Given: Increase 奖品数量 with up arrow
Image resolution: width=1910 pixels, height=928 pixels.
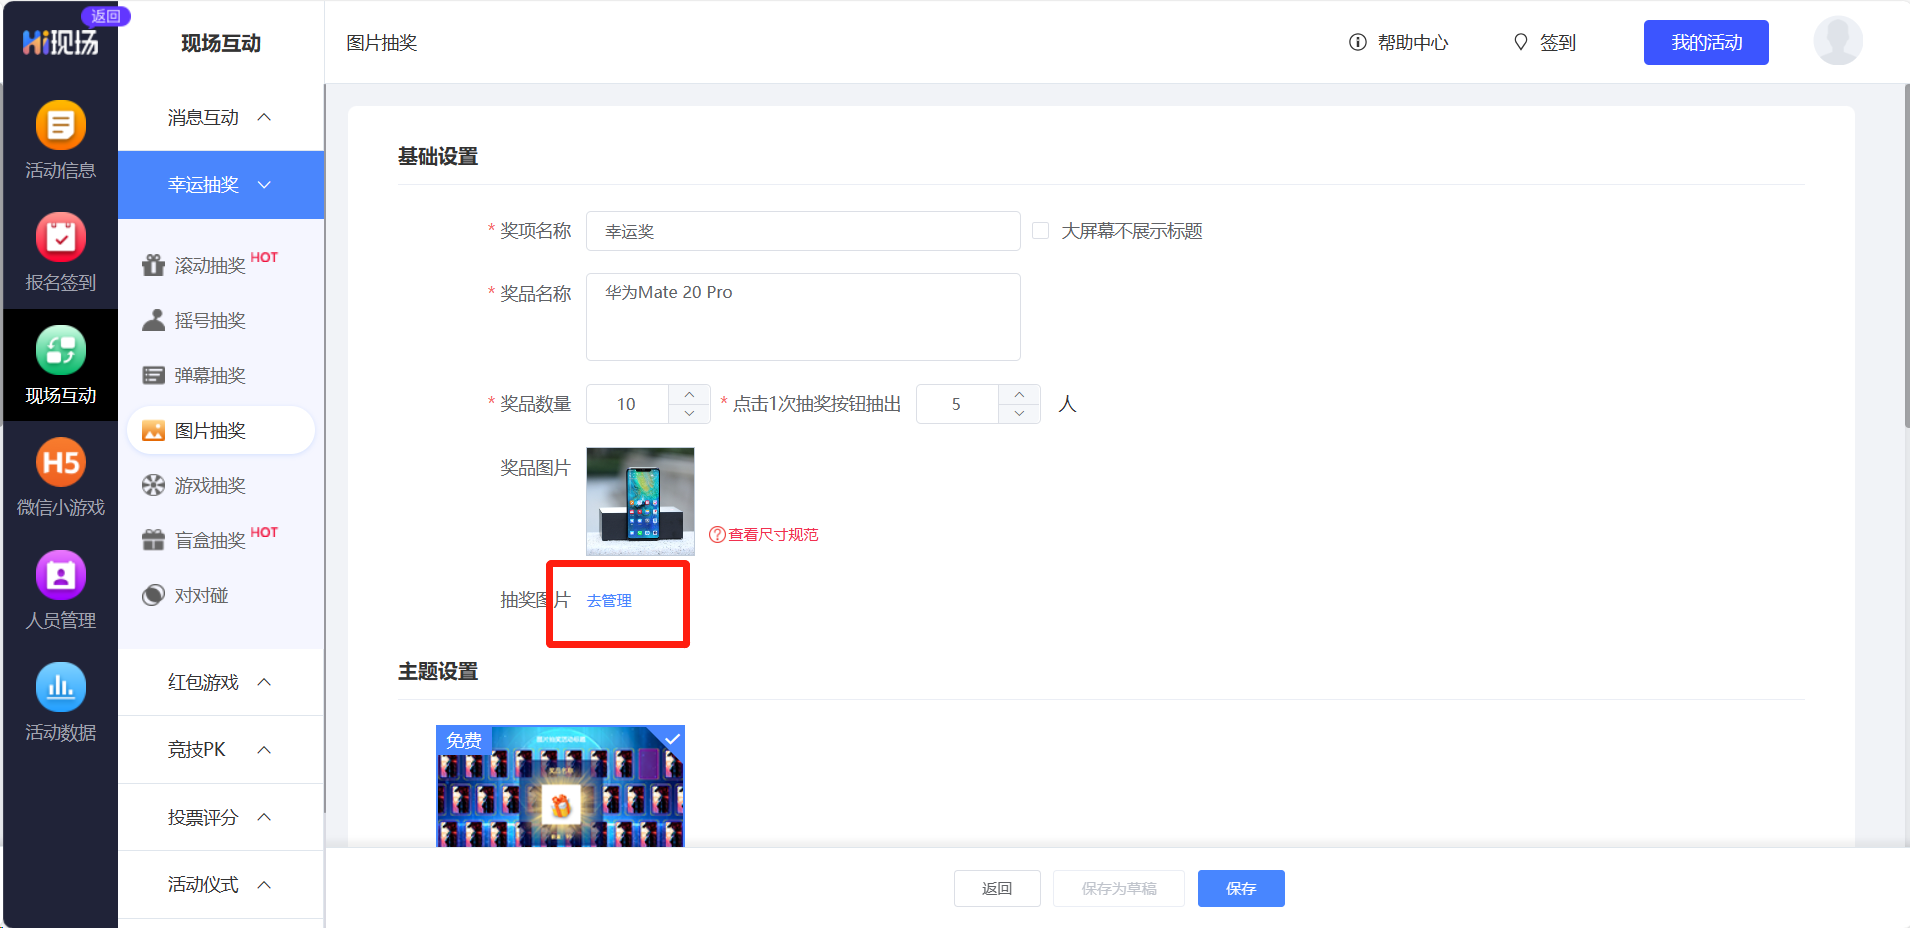Looking at the screenshot, I should [x=689, y=395].
